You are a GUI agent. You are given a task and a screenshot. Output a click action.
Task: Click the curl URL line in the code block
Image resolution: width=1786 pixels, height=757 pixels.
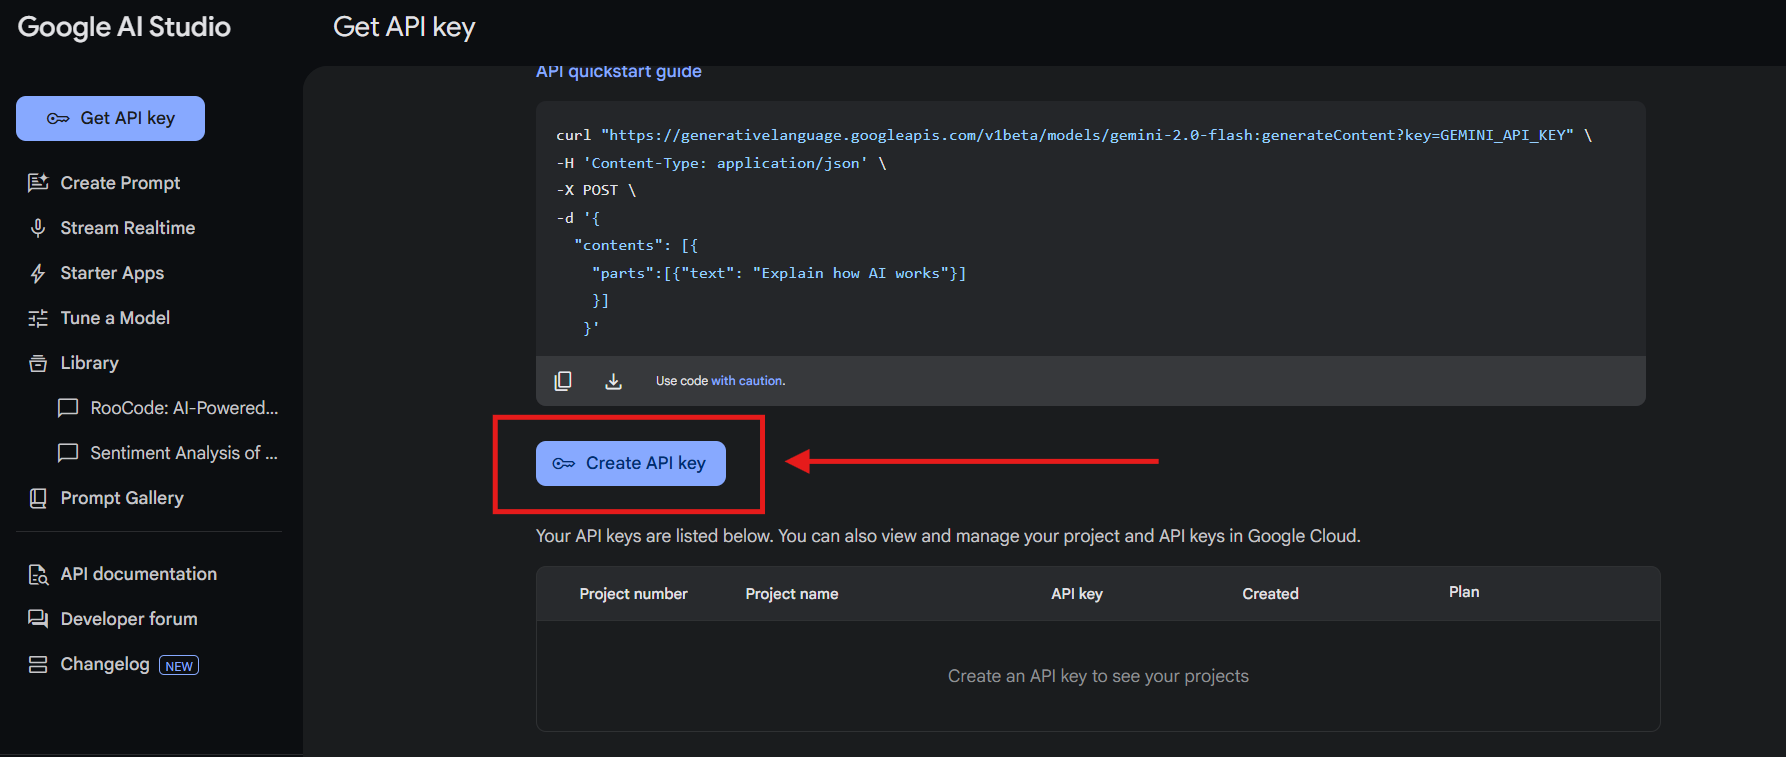click(1074, 135)
